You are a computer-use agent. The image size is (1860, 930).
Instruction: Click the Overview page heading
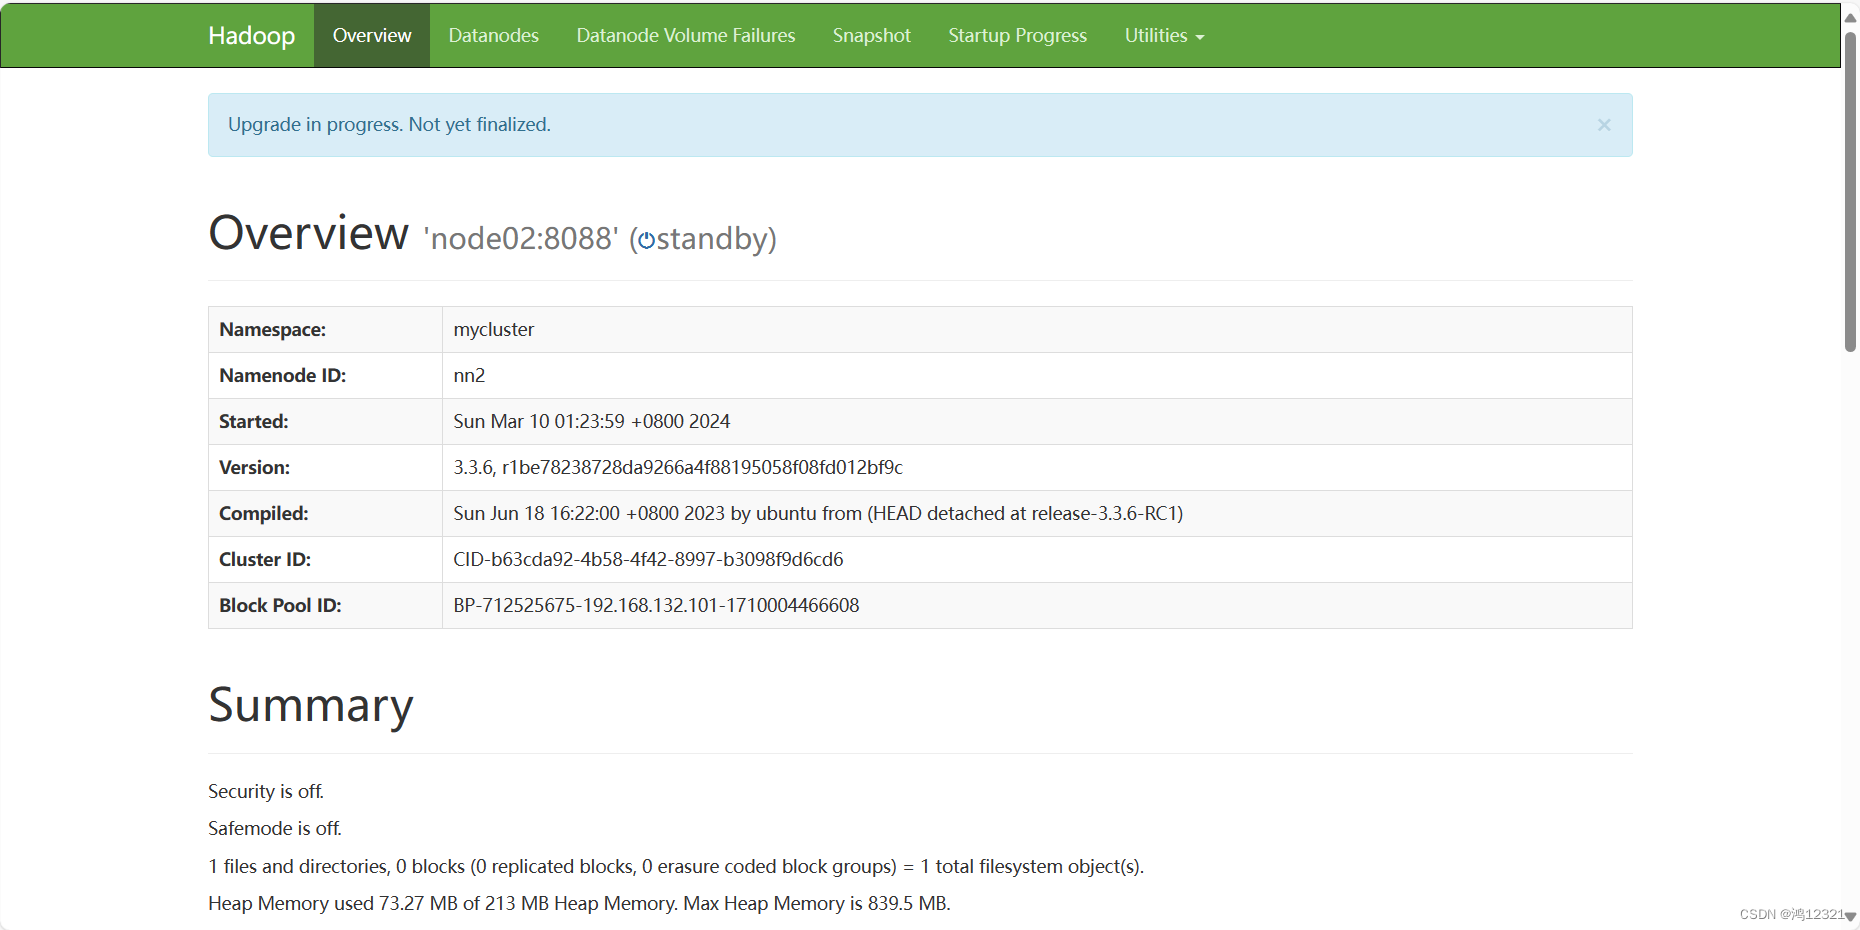(308, 232)
